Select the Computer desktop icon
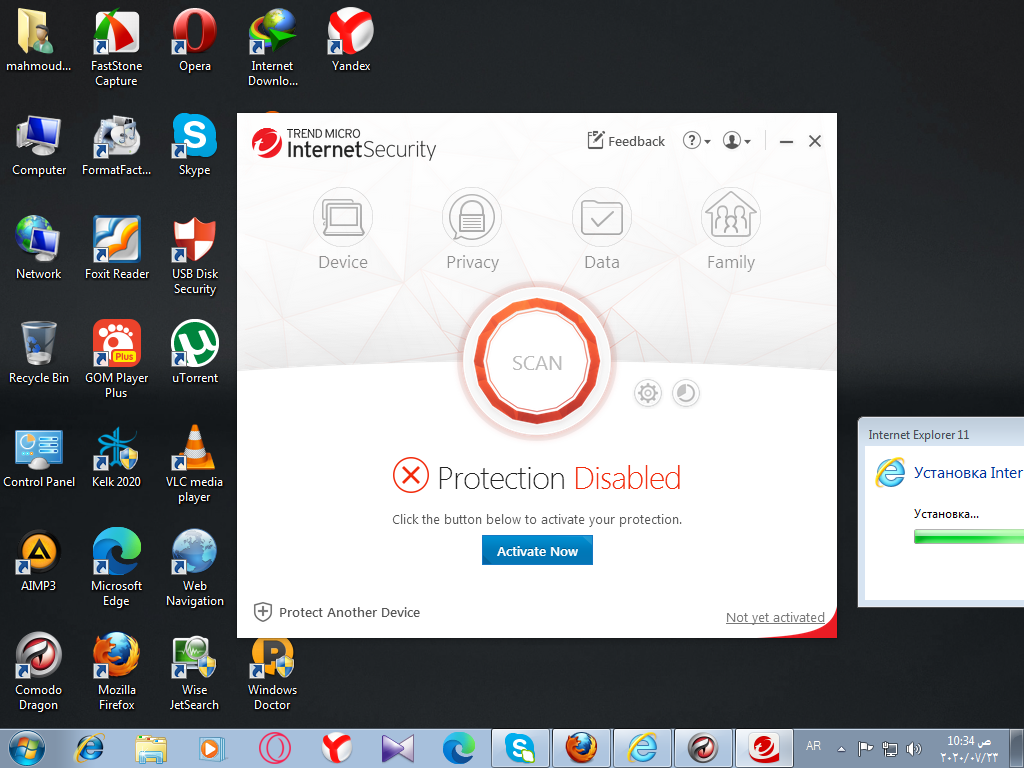The height and width of the screenshot is (768, 1024). 39,145
